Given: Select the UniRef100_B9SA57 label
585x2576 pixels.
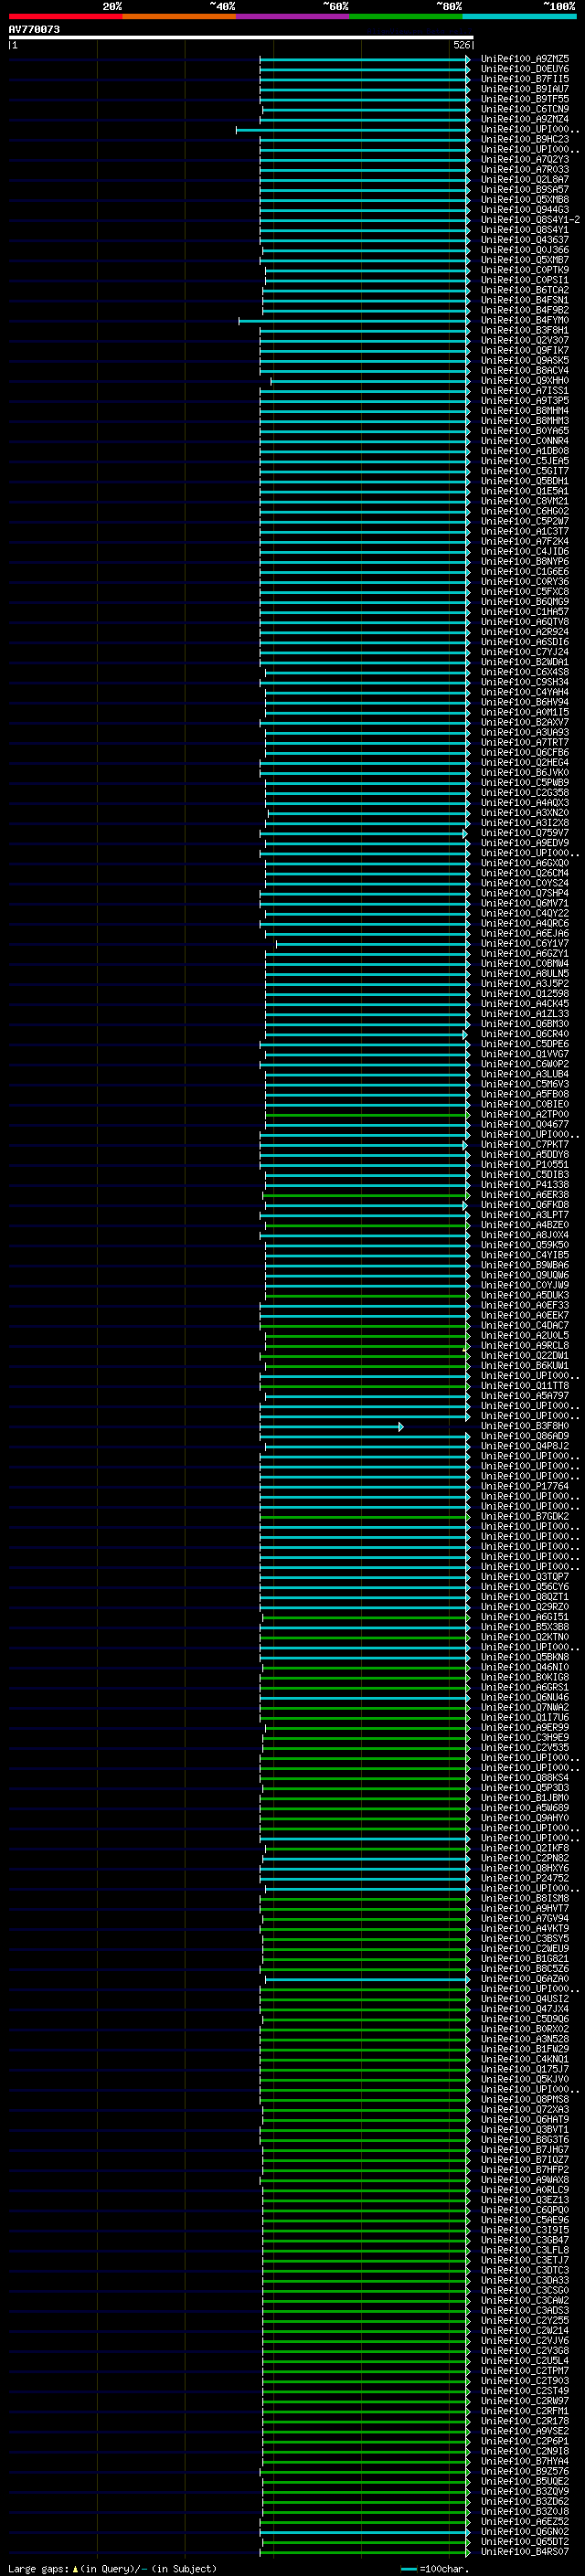Looking at the screenshot, I should click(524, 190).
